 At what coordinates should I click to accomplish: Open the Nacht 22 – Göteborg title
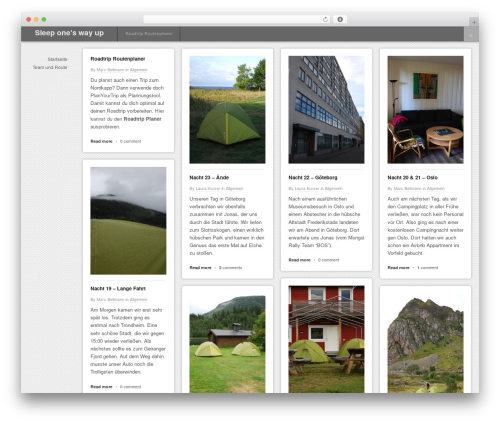[x=313, y=178]
